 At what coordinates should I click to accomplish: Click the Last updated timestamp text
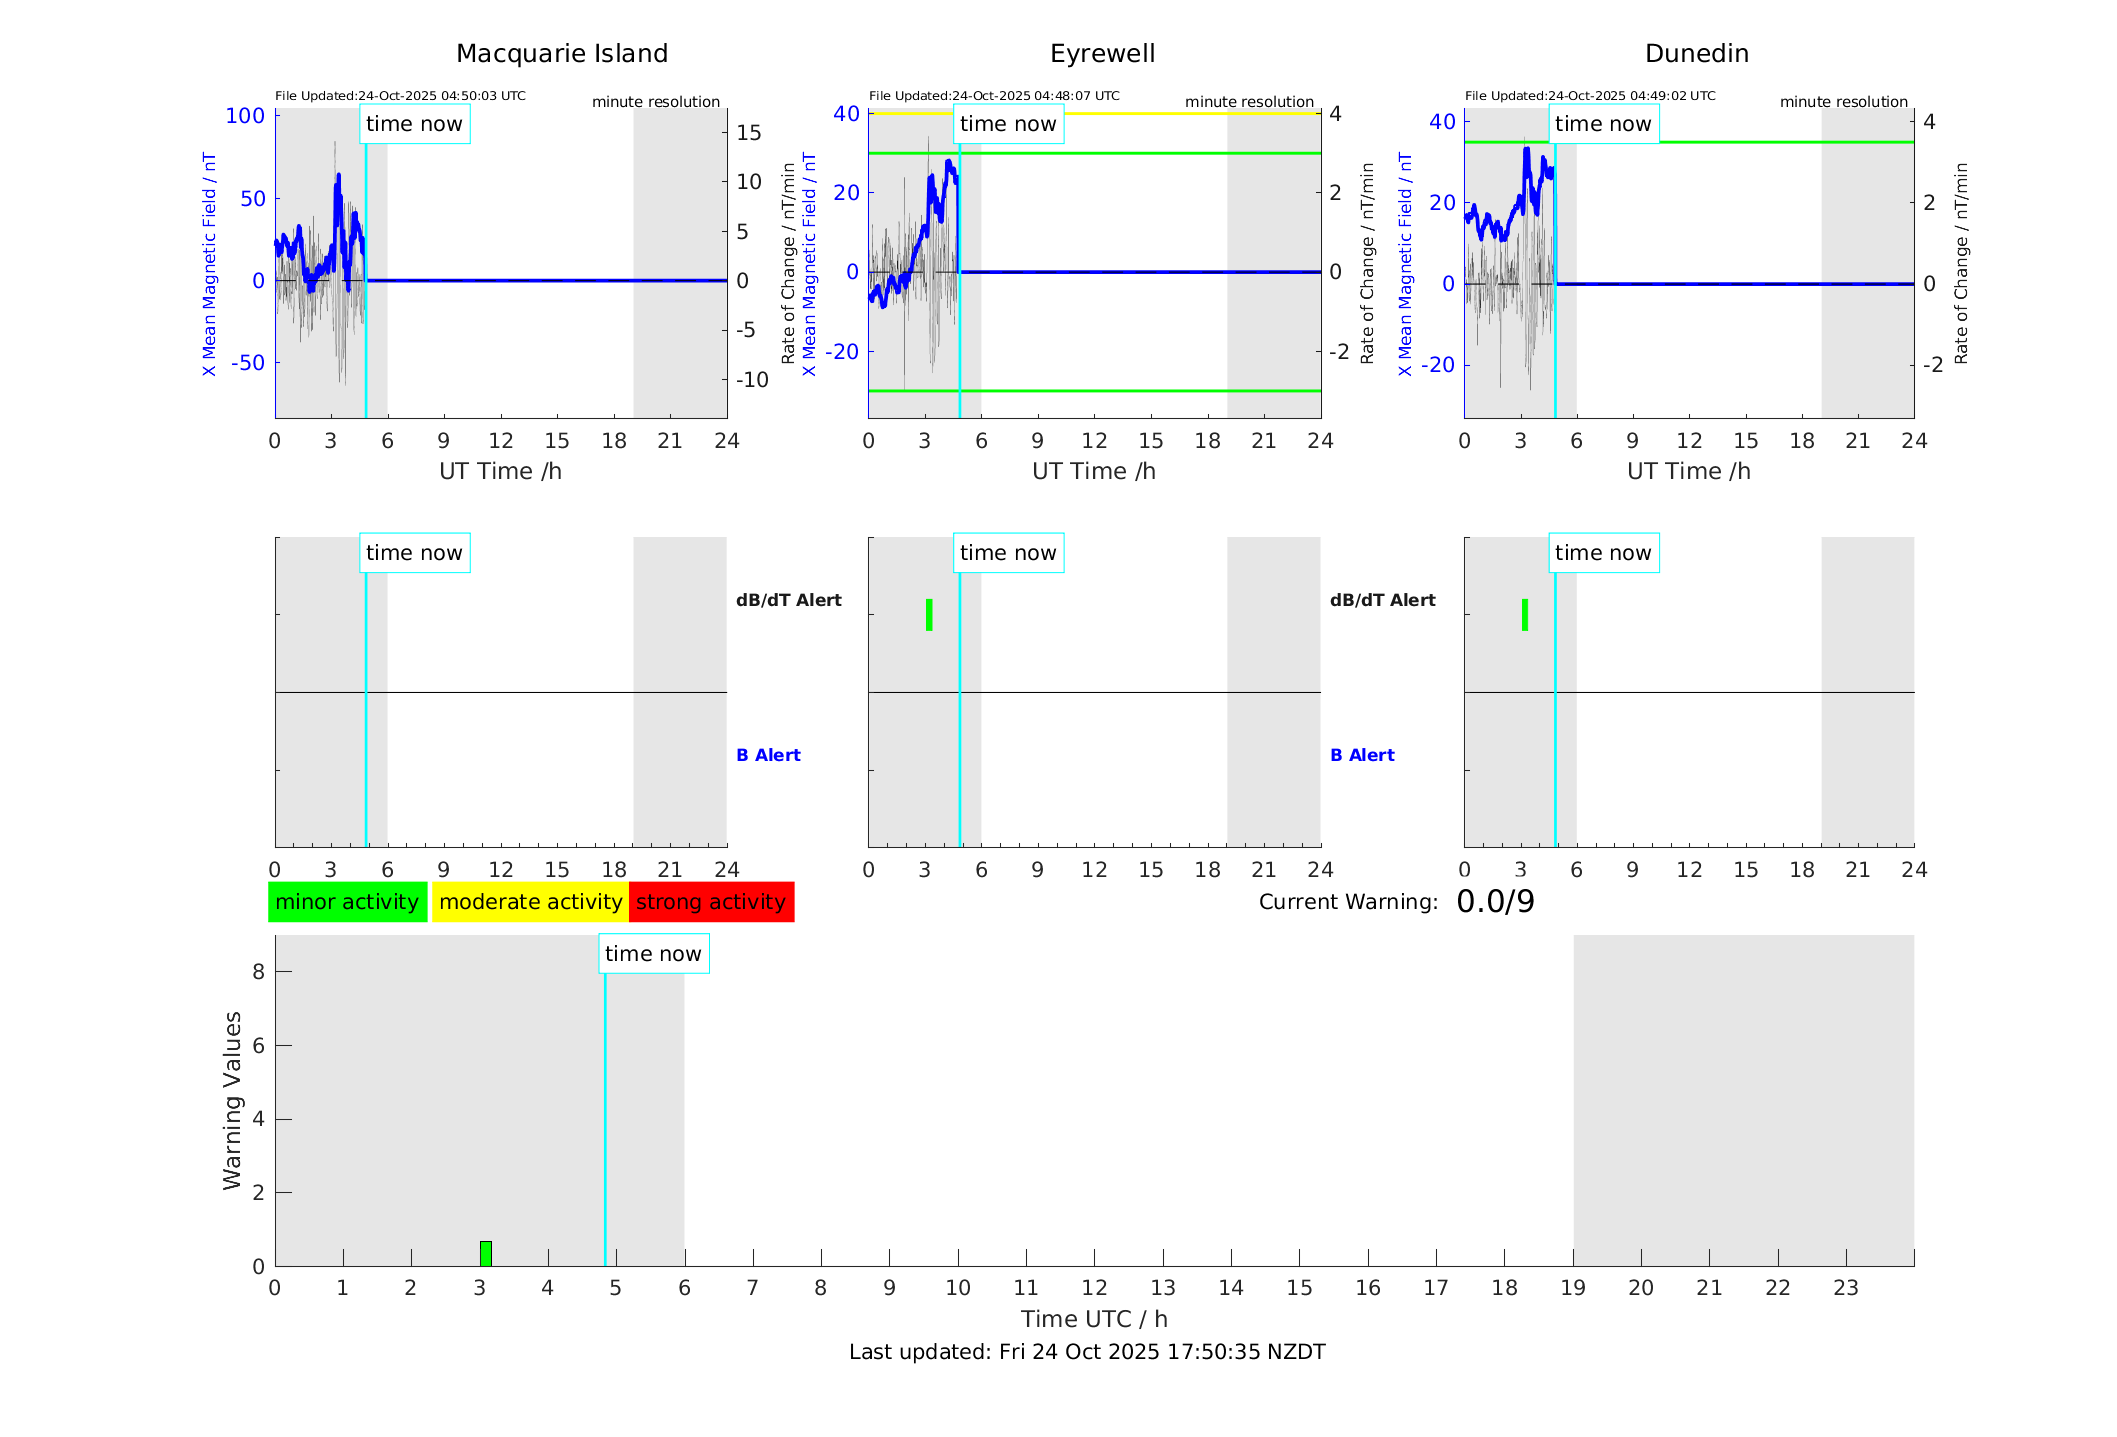click(x=1087, y=1352)
